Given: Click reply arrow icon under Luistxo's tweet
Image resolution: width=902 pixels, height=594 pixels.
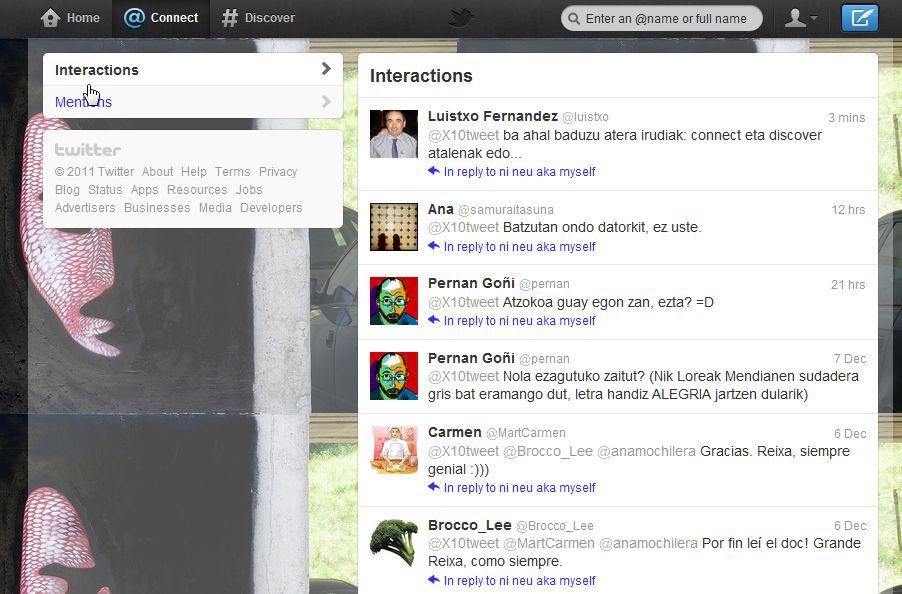Looking at the screenshot, I should 434,171.
